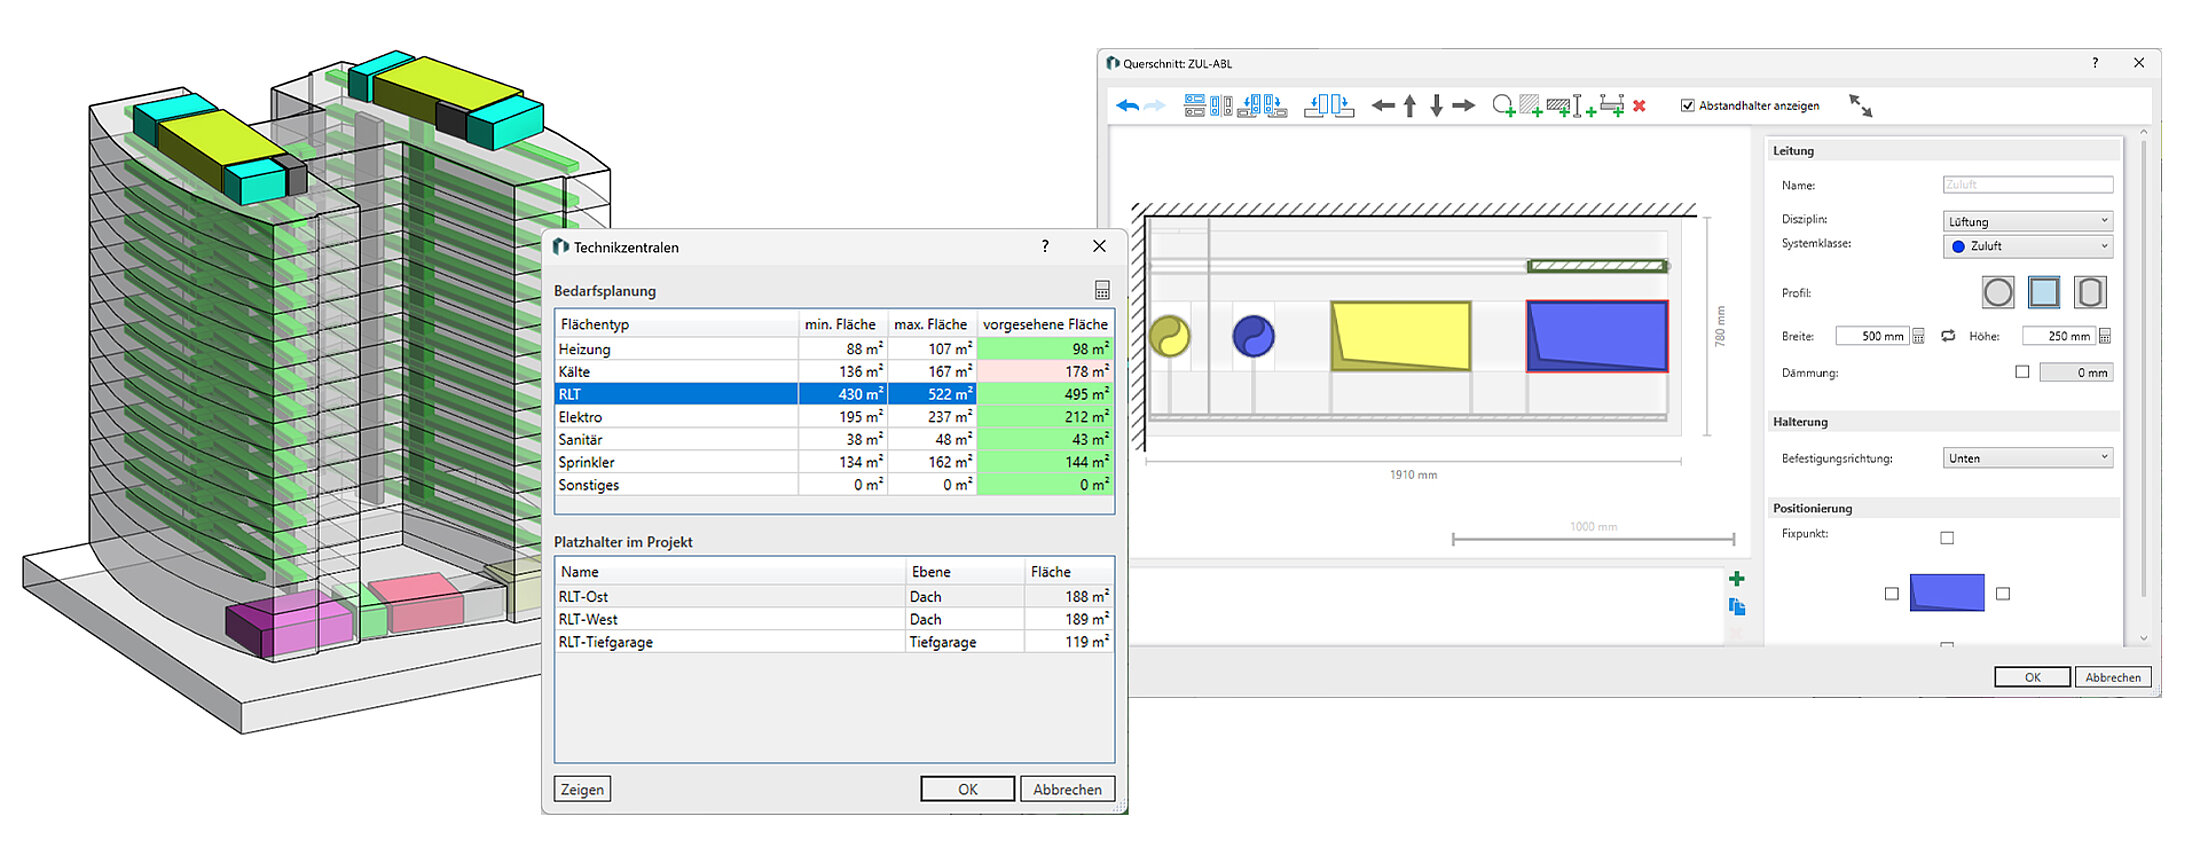Click Abbrechen in Technikzentralen dialog
The height and width of the screenshot is (863, 2200).
[x=1067, y=789]
